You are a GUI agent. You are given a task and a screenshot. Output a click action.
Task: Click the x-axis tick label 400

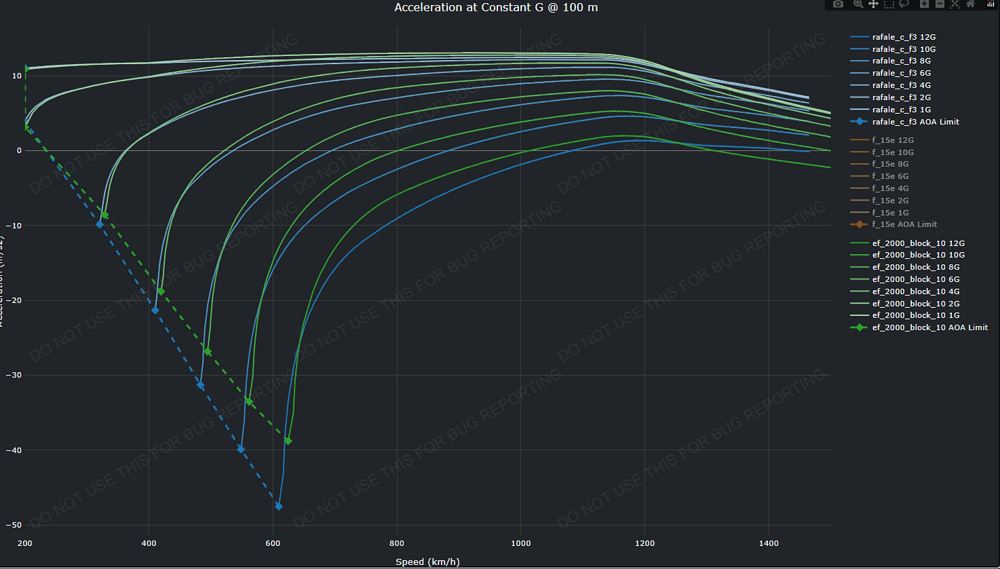(149, 543)
